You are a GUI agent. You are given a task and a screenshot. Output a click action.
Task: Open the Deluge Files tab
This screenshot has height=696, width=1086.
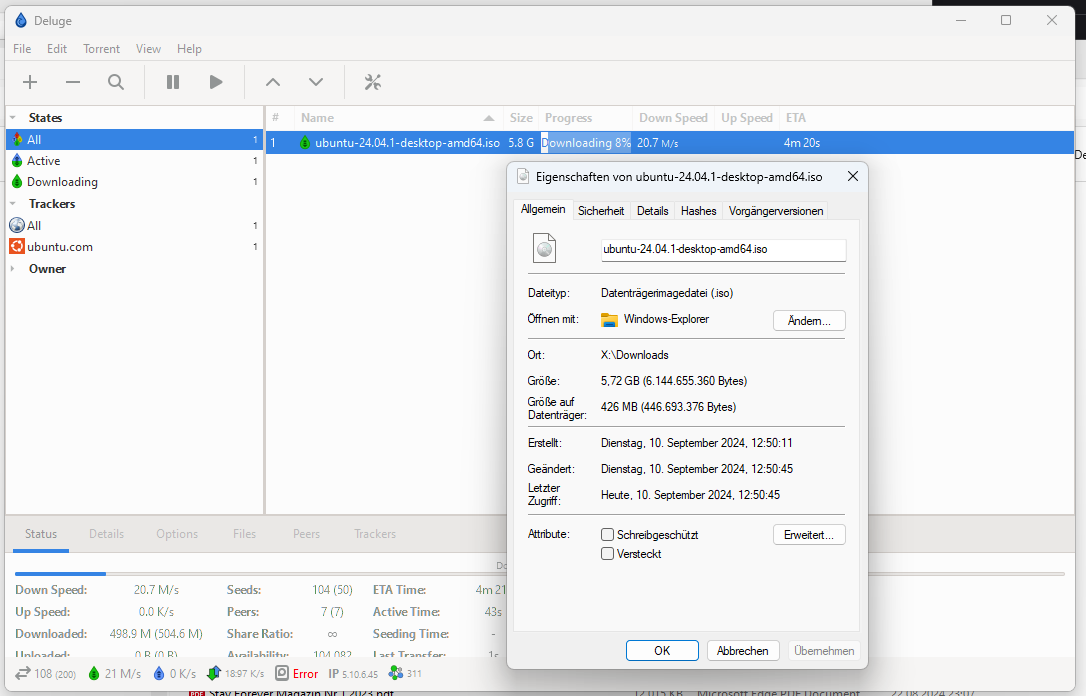coord(244,534)
